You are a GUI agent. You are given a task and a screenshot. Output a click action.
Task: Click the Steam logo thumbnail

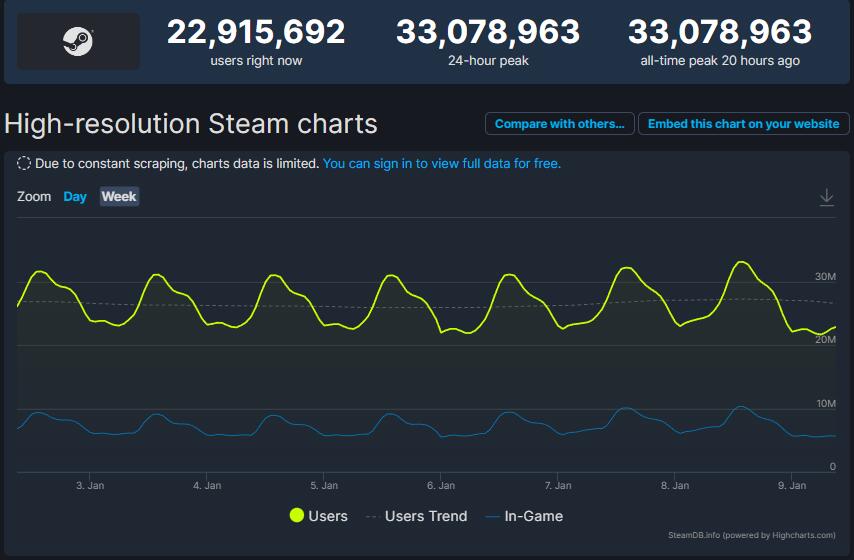click(x=78, y=41)
